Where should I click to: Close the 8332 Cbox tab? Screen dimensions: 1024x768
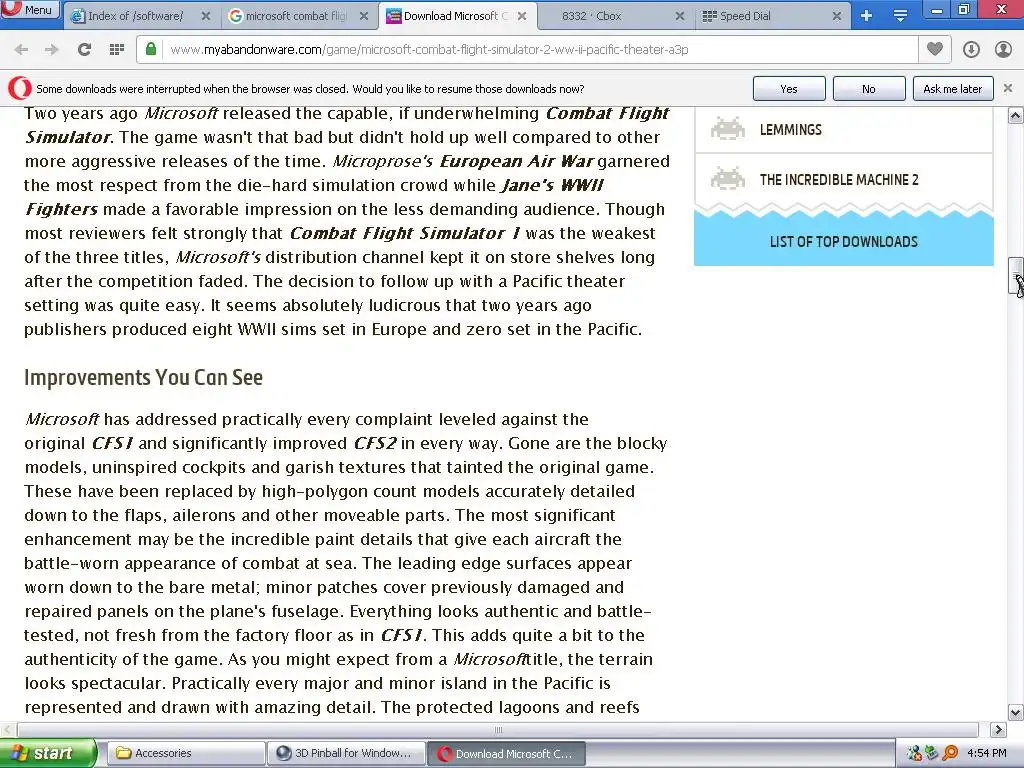[679, 16]
